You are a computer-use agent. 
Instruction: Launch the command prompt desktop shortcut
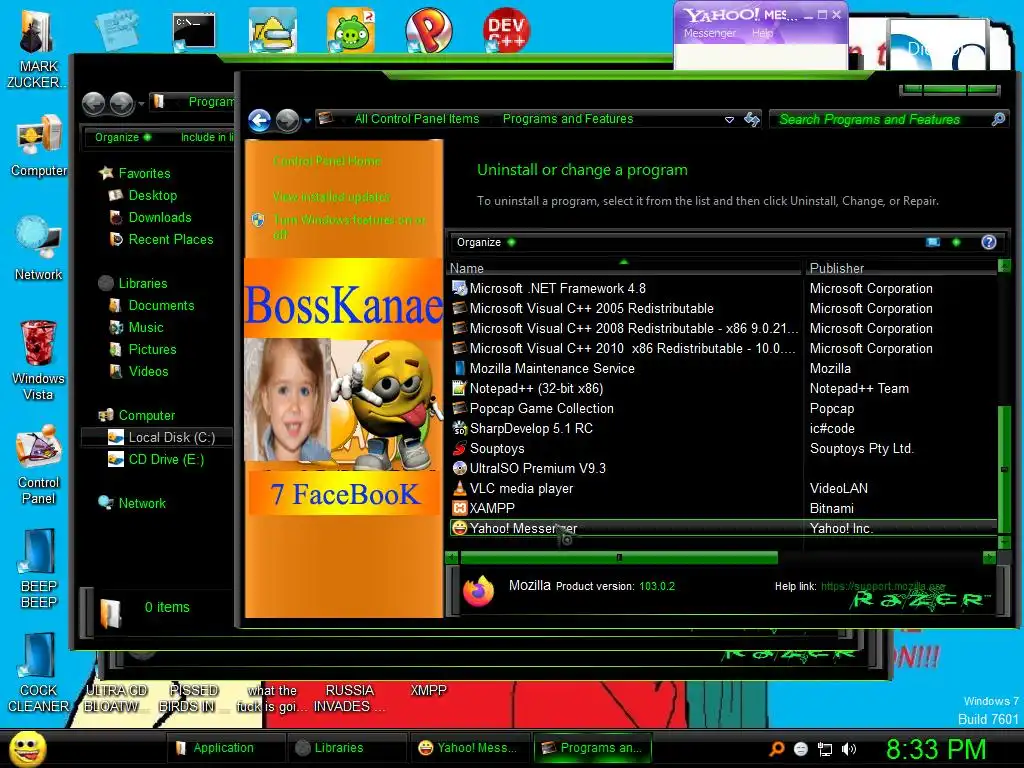(194, 31)
